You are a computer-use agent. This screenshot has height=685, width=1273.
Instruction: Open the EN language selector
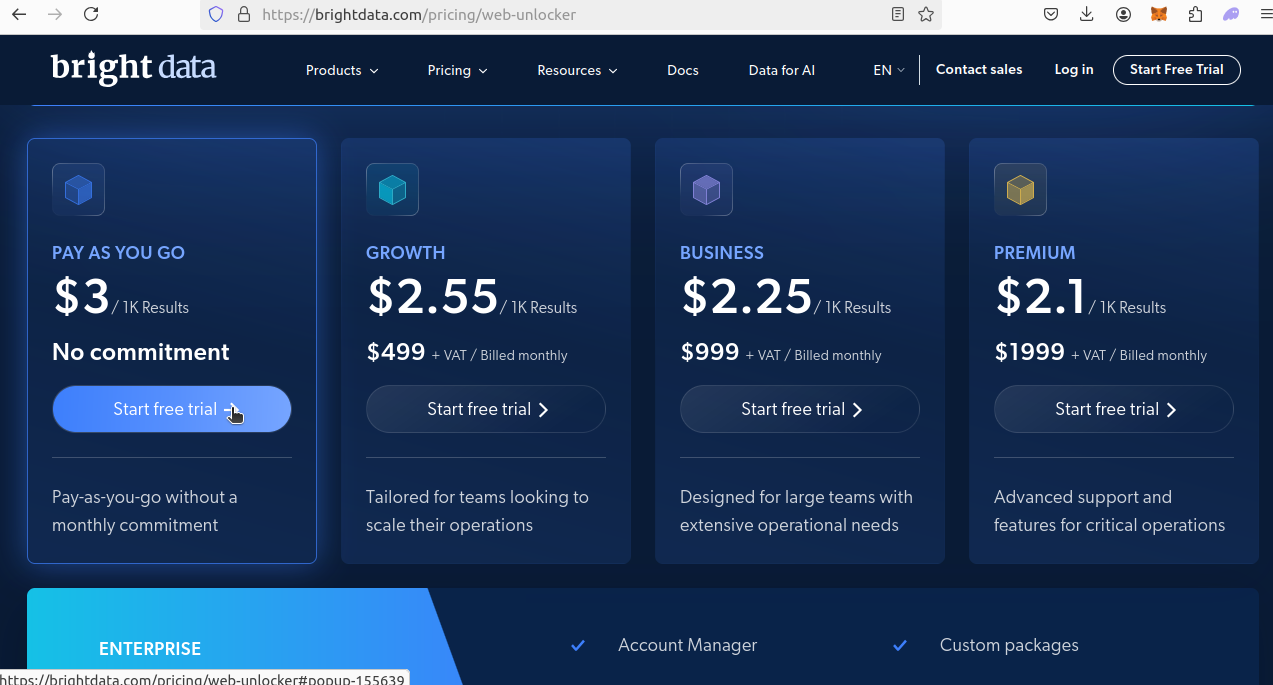click(888, 70)
